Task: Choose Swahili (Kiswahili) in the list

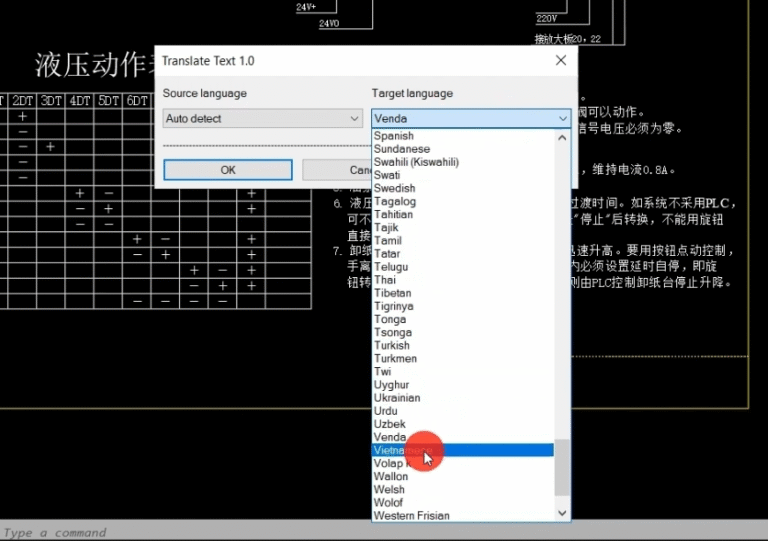Action: pyautogui.click(x=463, y=162)
